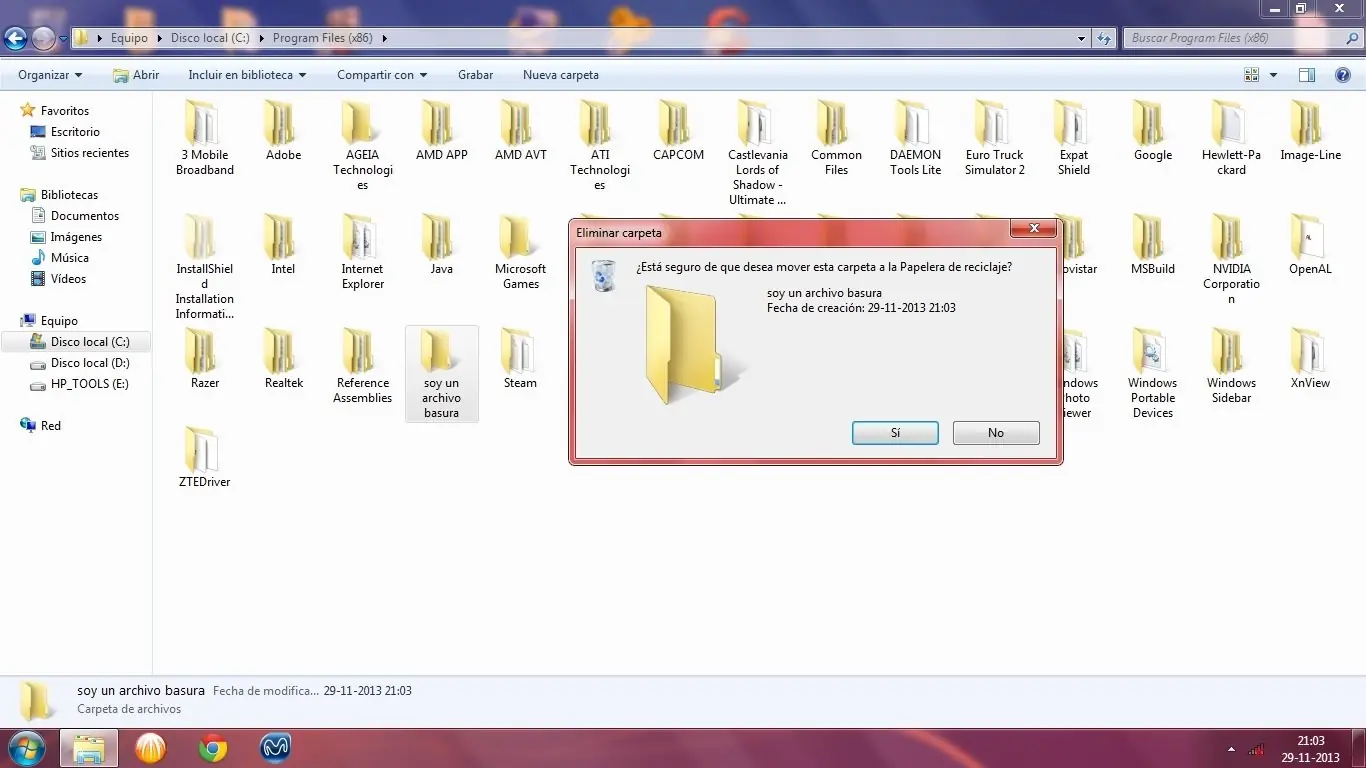Image resolution: width=1366 pixels, height=768 pixels.
Task: Select the NVIDIA Corporation folder
Action: click(1232, 260)
